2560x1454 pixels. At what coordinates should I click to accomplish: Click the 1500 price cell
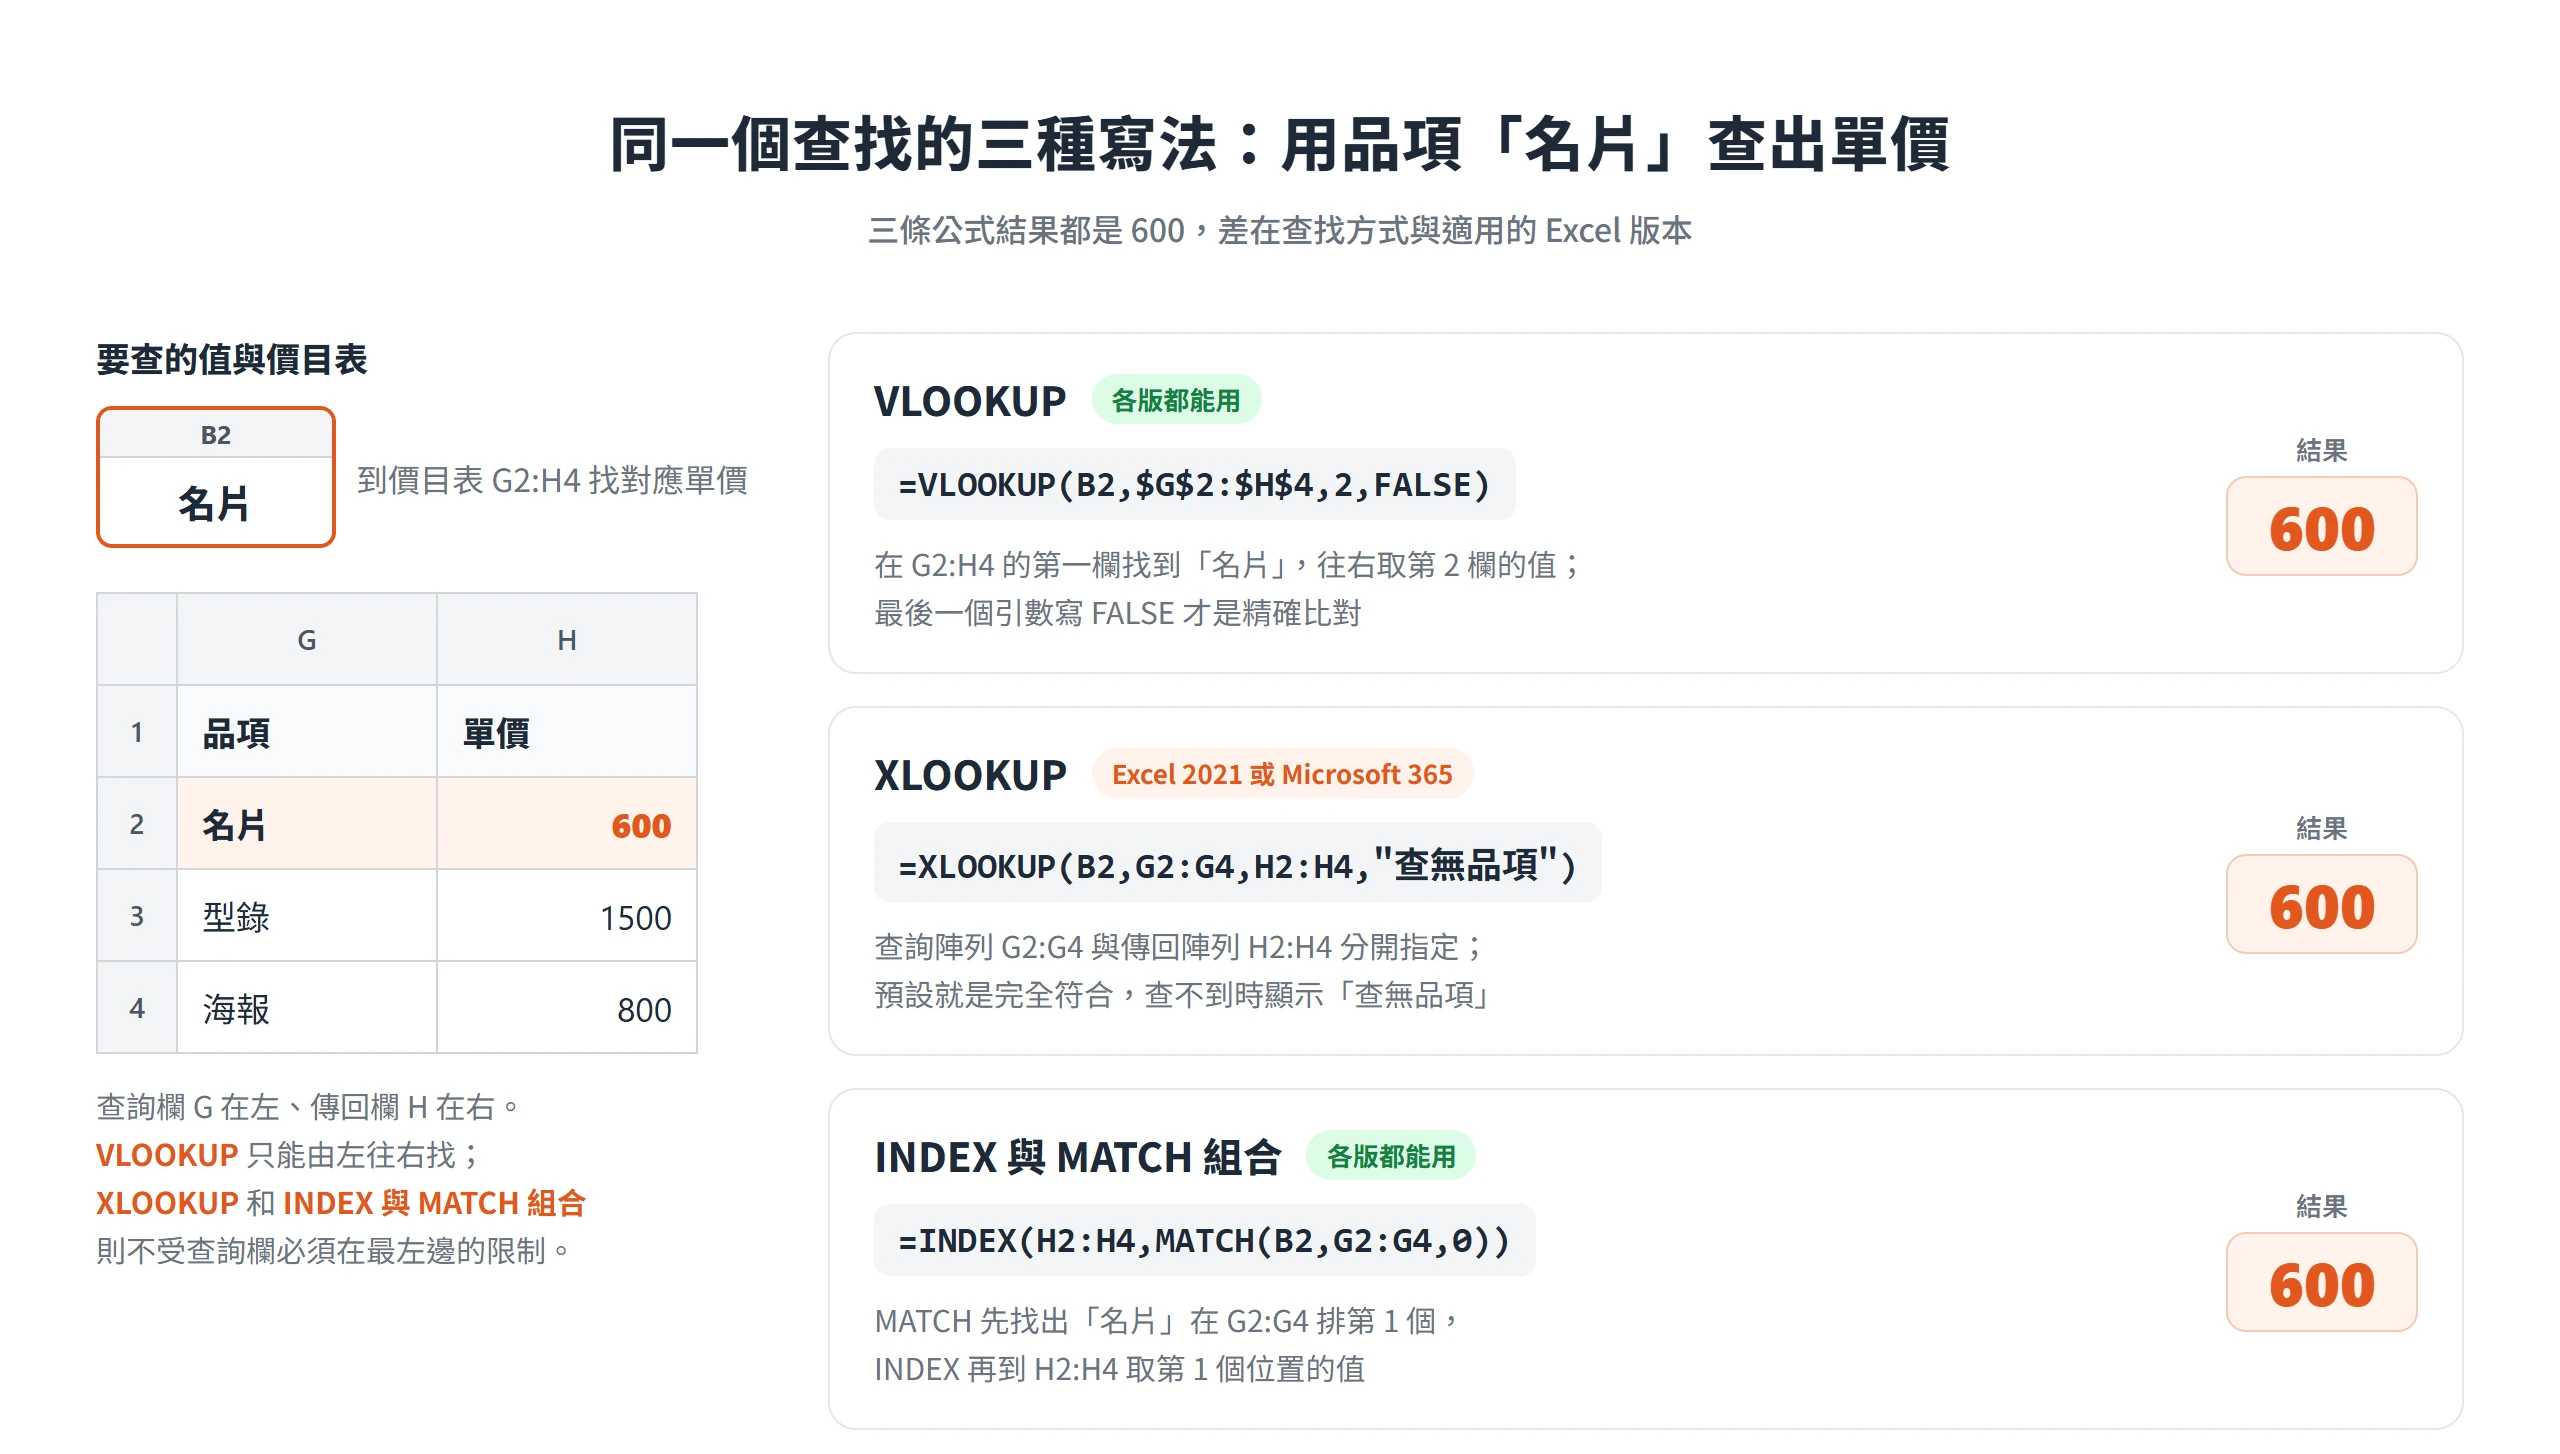567,916
